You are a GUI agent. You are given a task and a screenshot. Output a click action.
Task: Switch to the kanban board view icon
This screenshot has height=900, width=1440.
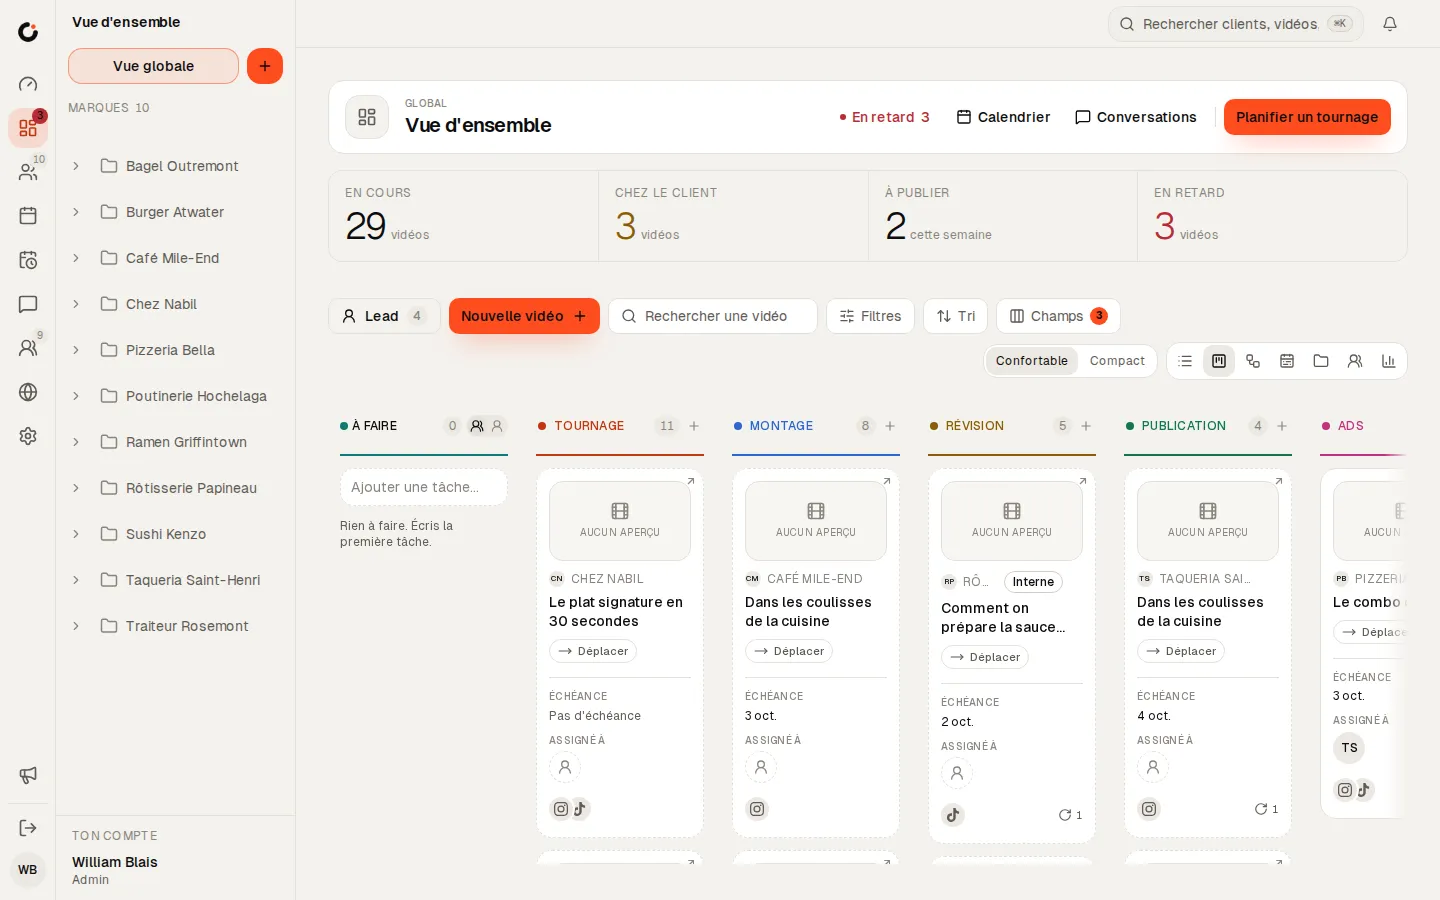click(1219, 361)
